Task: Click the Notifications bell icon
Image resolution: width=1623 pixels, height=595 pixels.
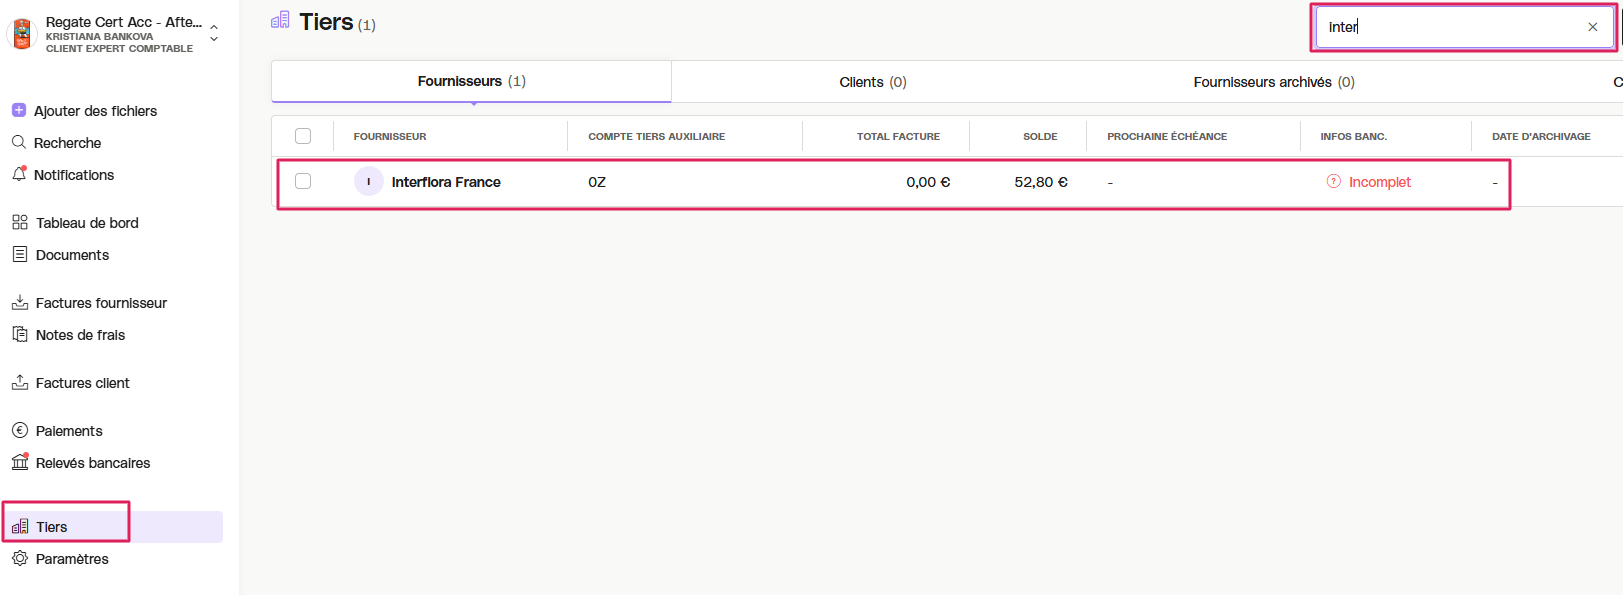Action: (19, 174)
